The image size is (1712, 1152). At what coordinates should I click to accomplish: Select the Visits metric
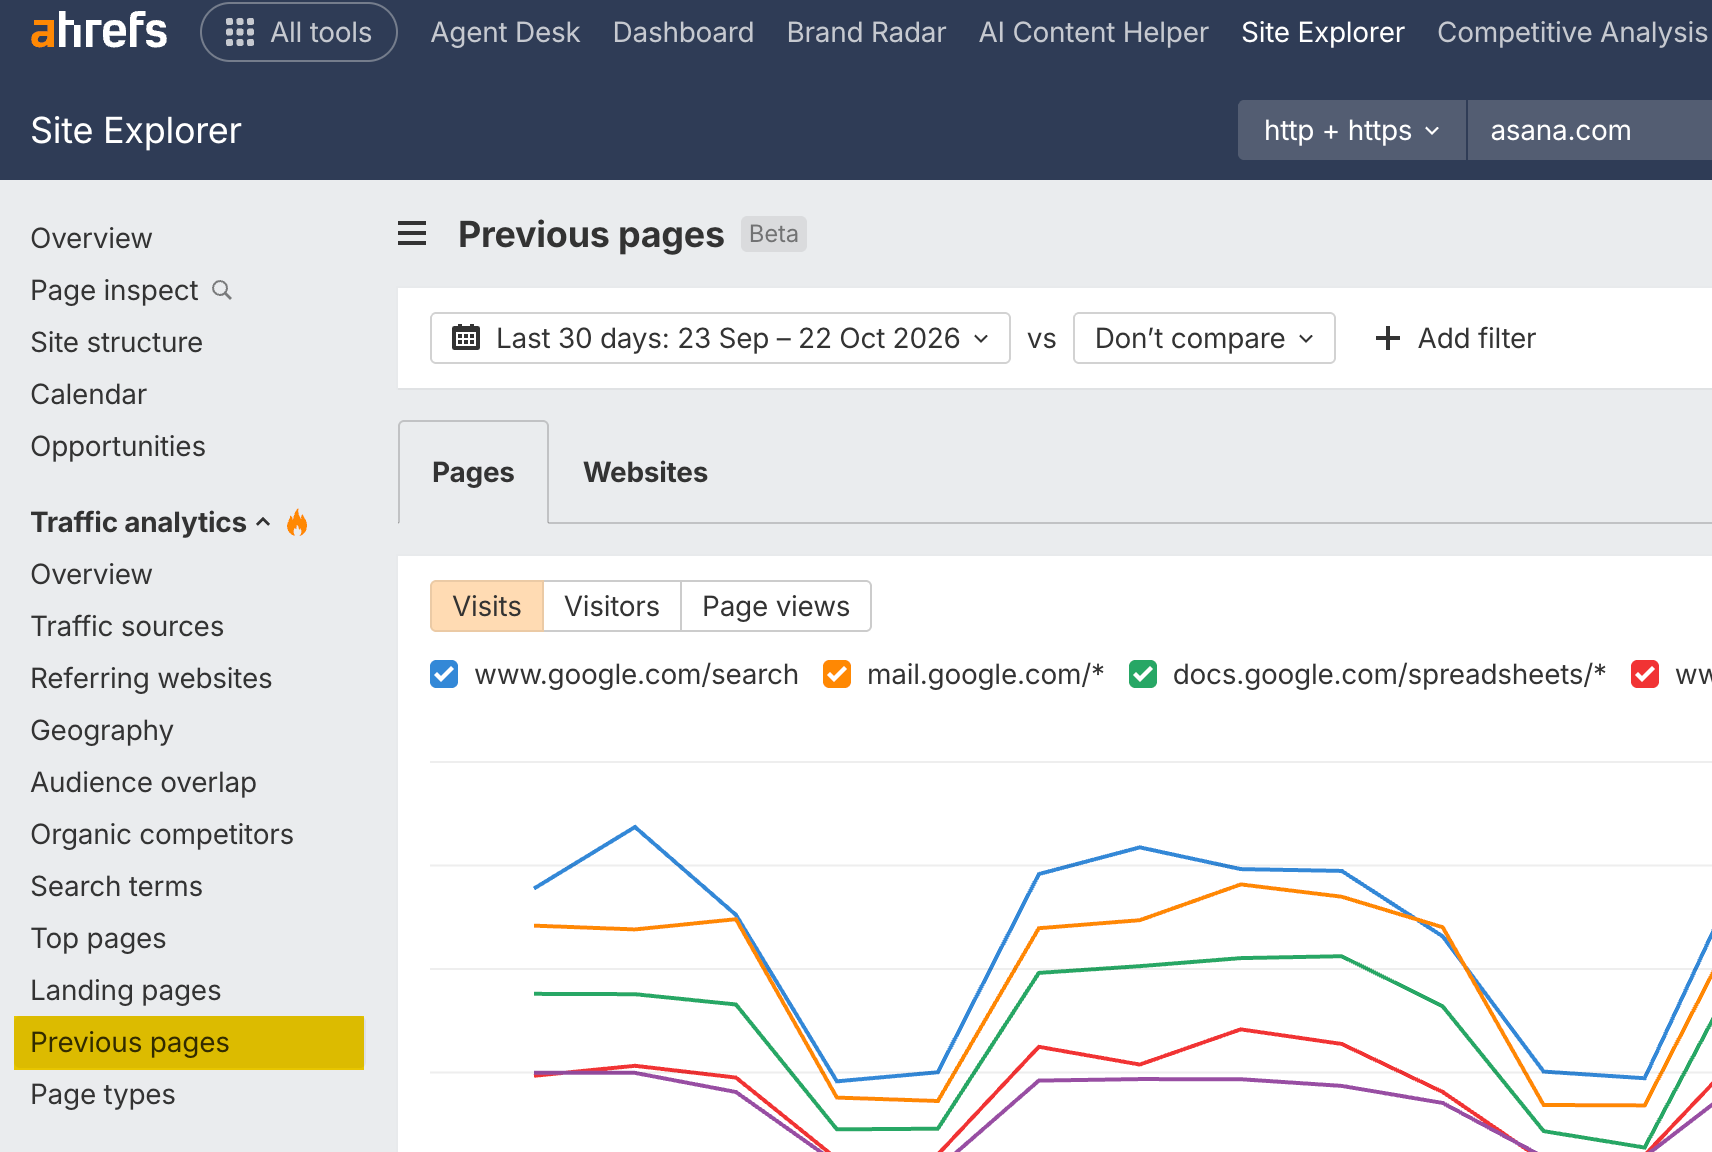(487, 606)
